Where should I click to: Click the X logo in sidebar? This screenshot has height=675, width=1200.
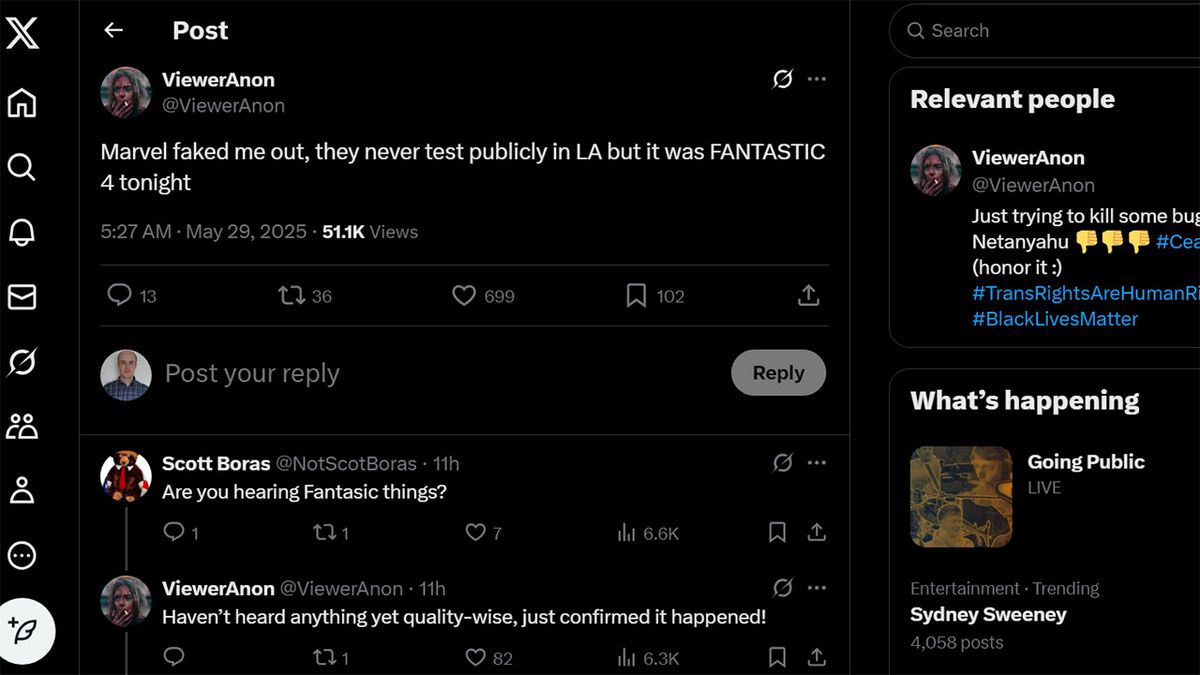[22, 33]
